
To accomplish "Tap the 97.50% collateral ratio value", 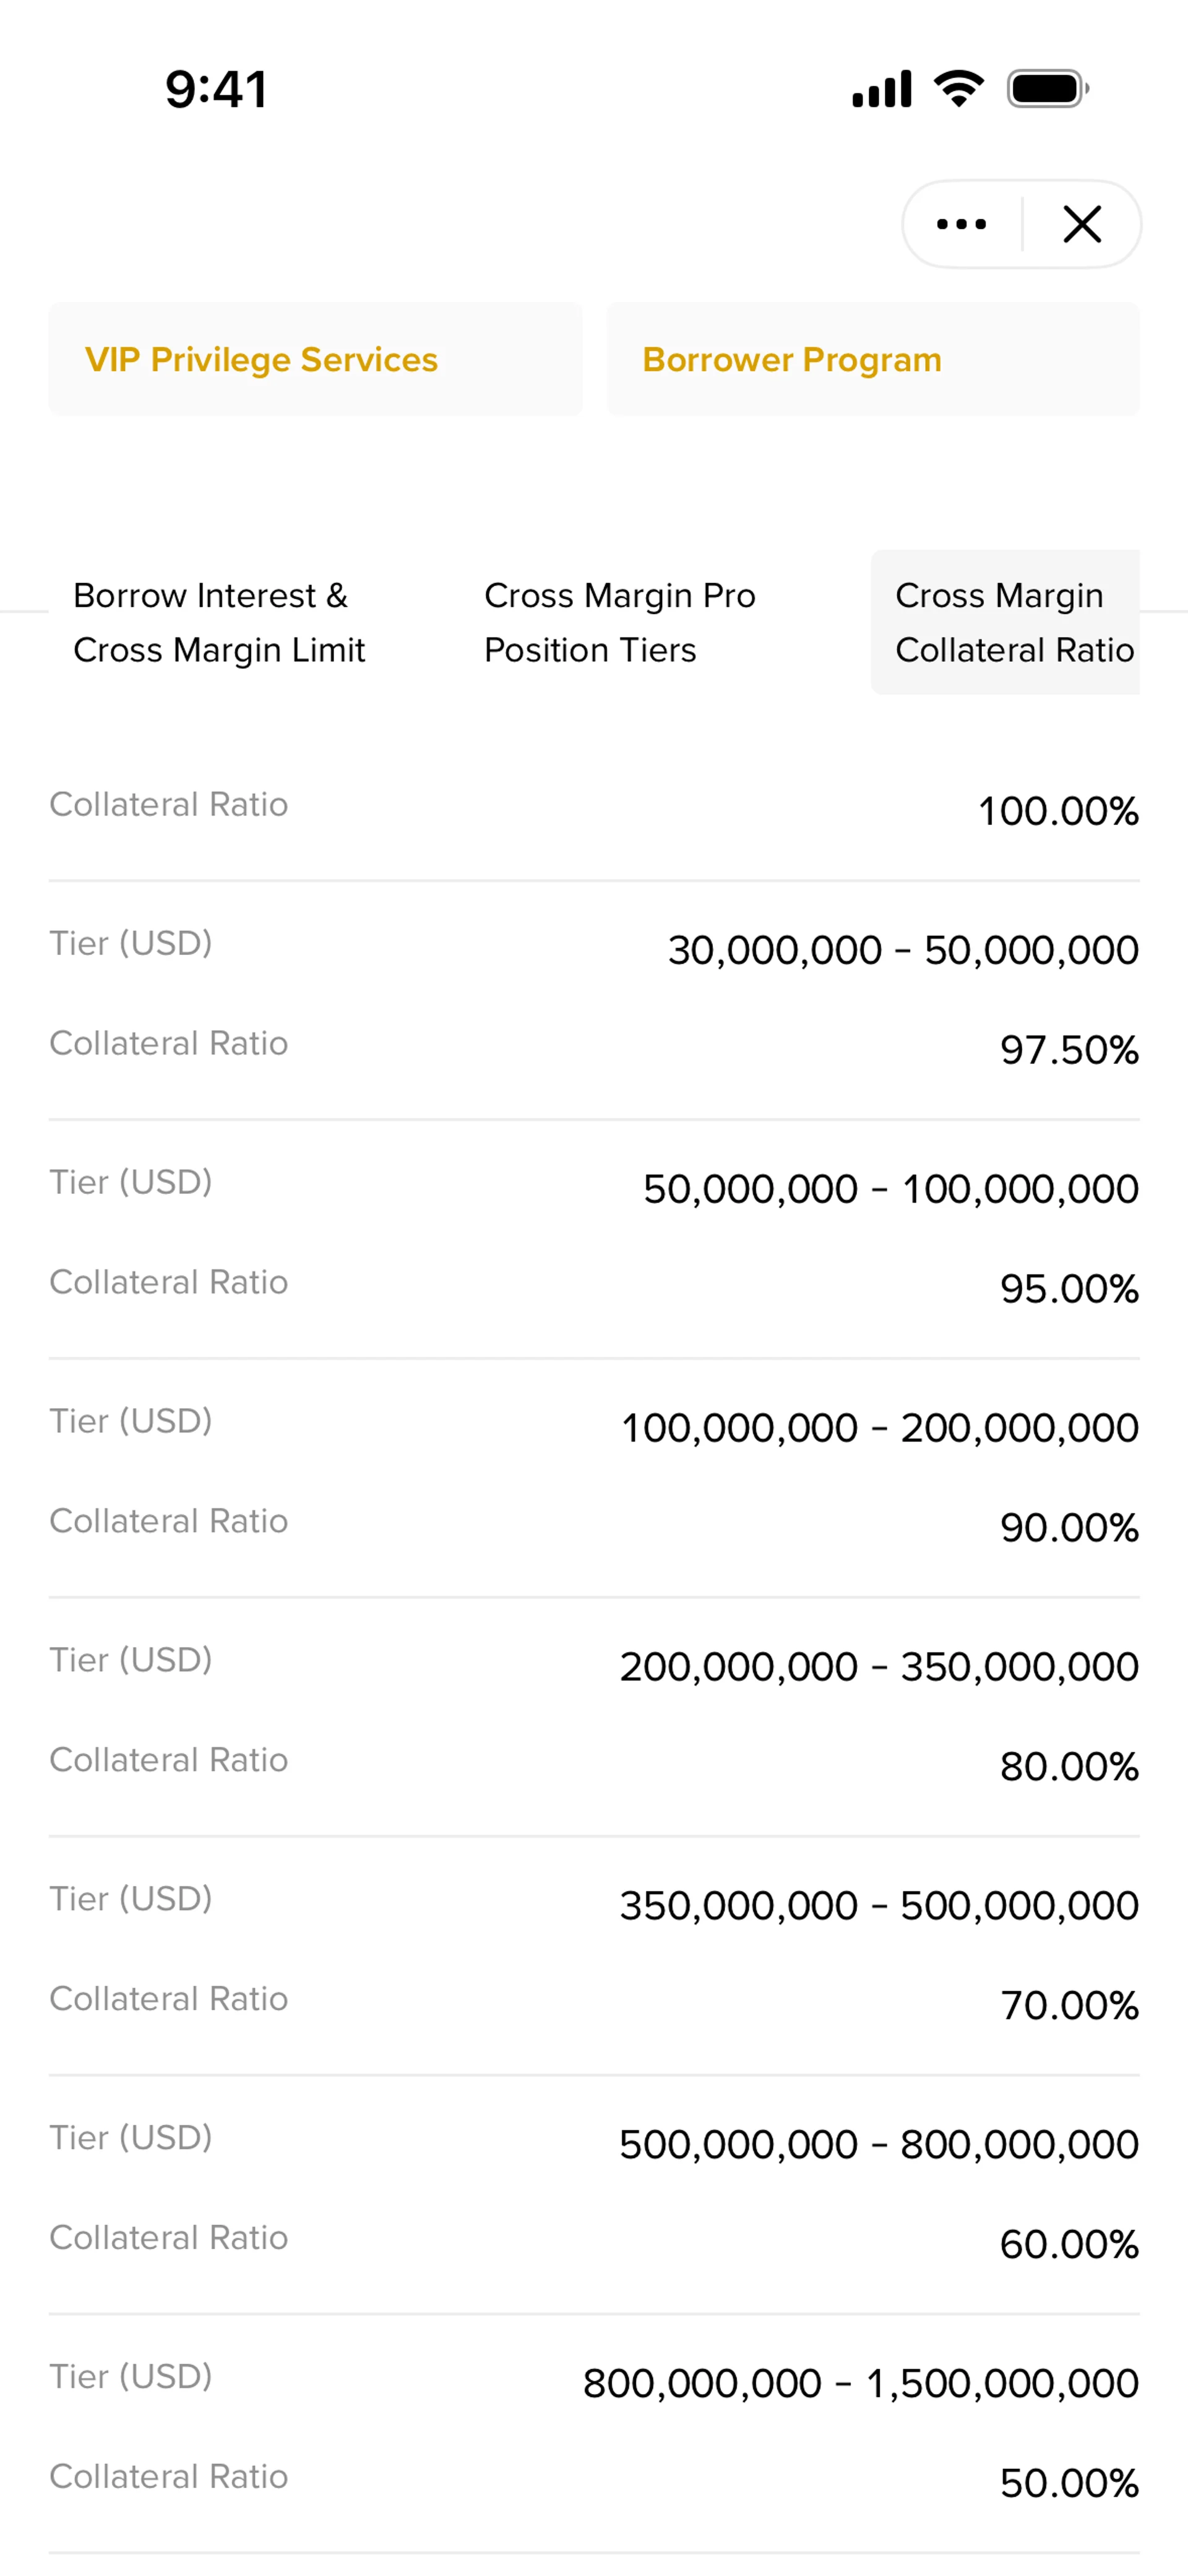I will tap(1069, 1050).
